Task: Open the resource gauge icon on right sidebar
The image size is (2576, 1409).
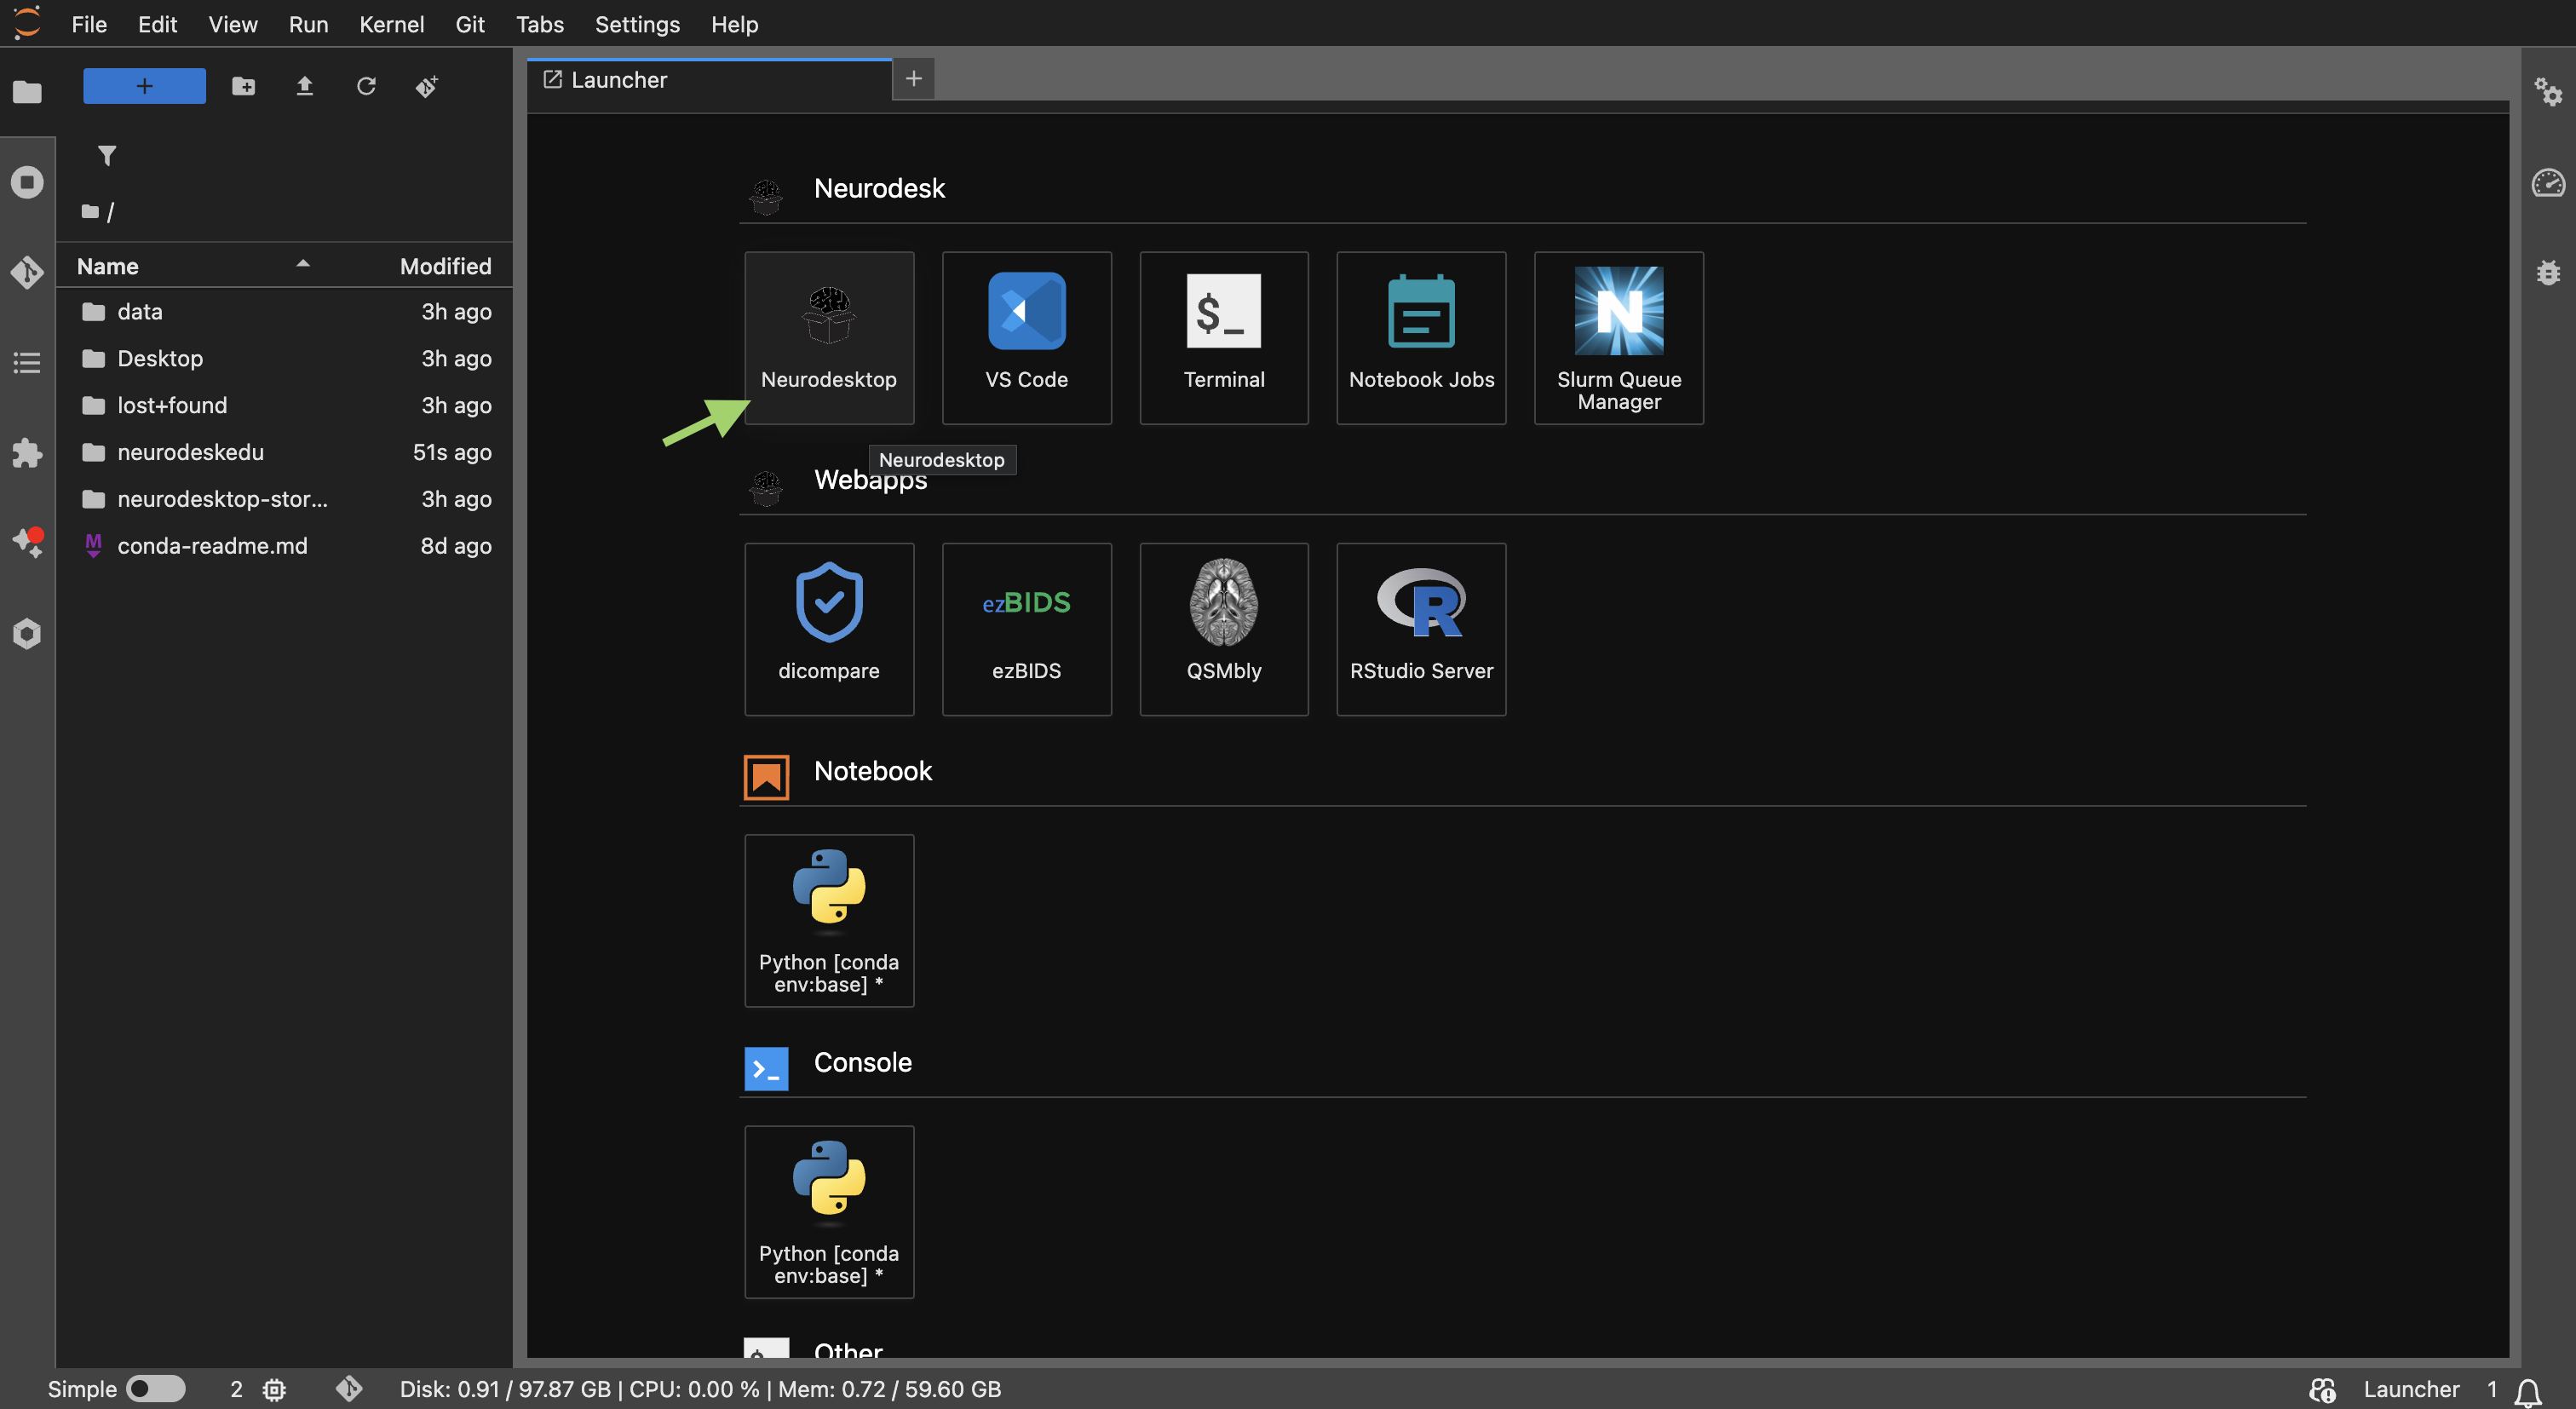Action: (x=2548, y=182)
